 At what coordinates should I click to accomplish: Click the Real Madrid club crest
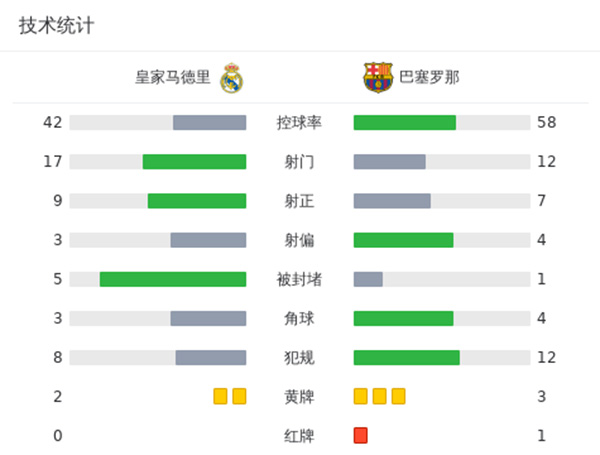[x=232, y=77]
